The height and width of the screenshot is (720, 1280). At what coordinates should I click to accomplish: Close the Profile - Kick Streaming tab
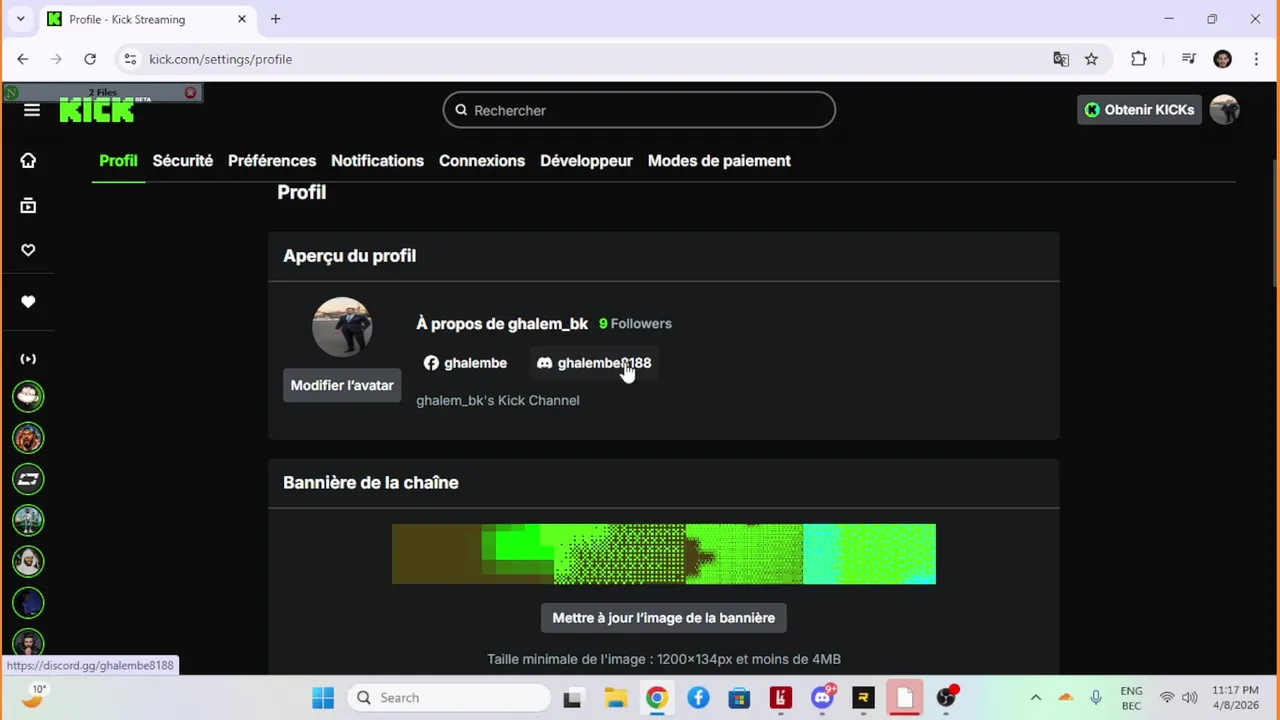[x=241, y=19]
